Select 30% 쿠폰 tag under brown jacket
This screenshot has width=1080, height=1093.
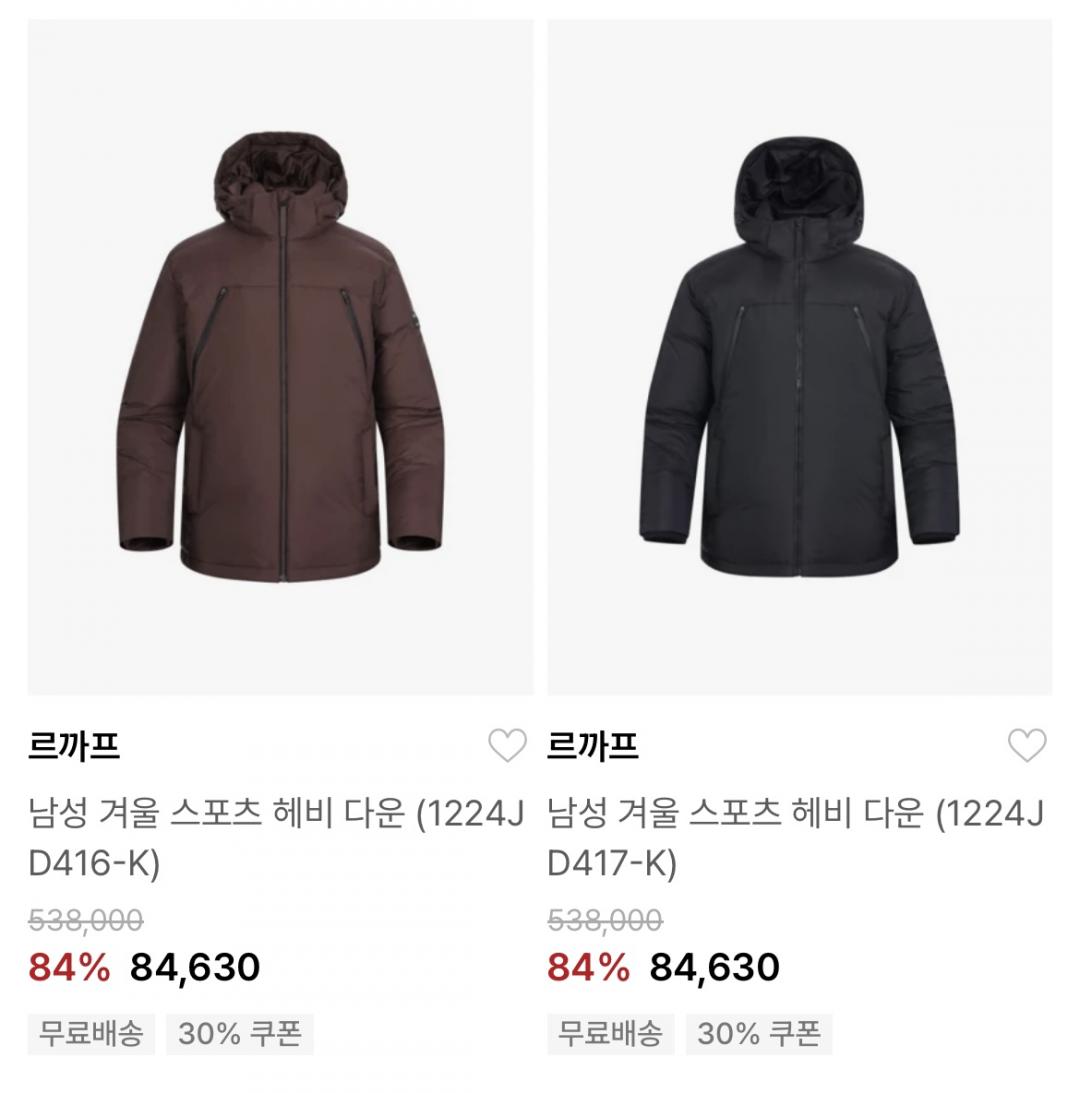coord(240,1034)
